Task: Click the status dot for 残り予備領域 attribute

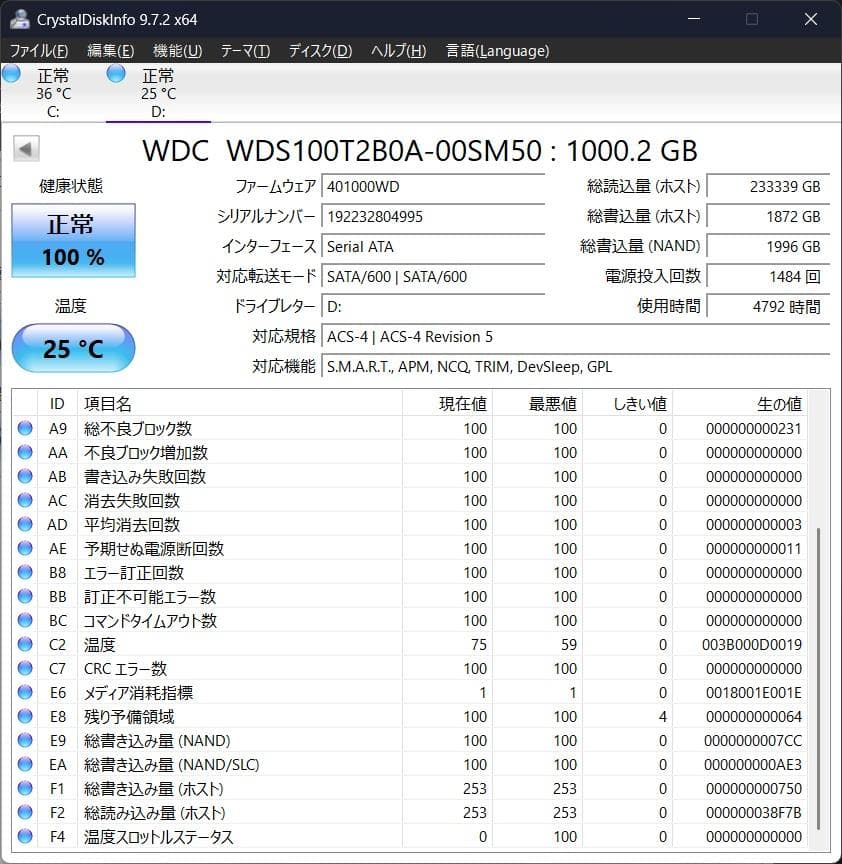Action: 25,717
